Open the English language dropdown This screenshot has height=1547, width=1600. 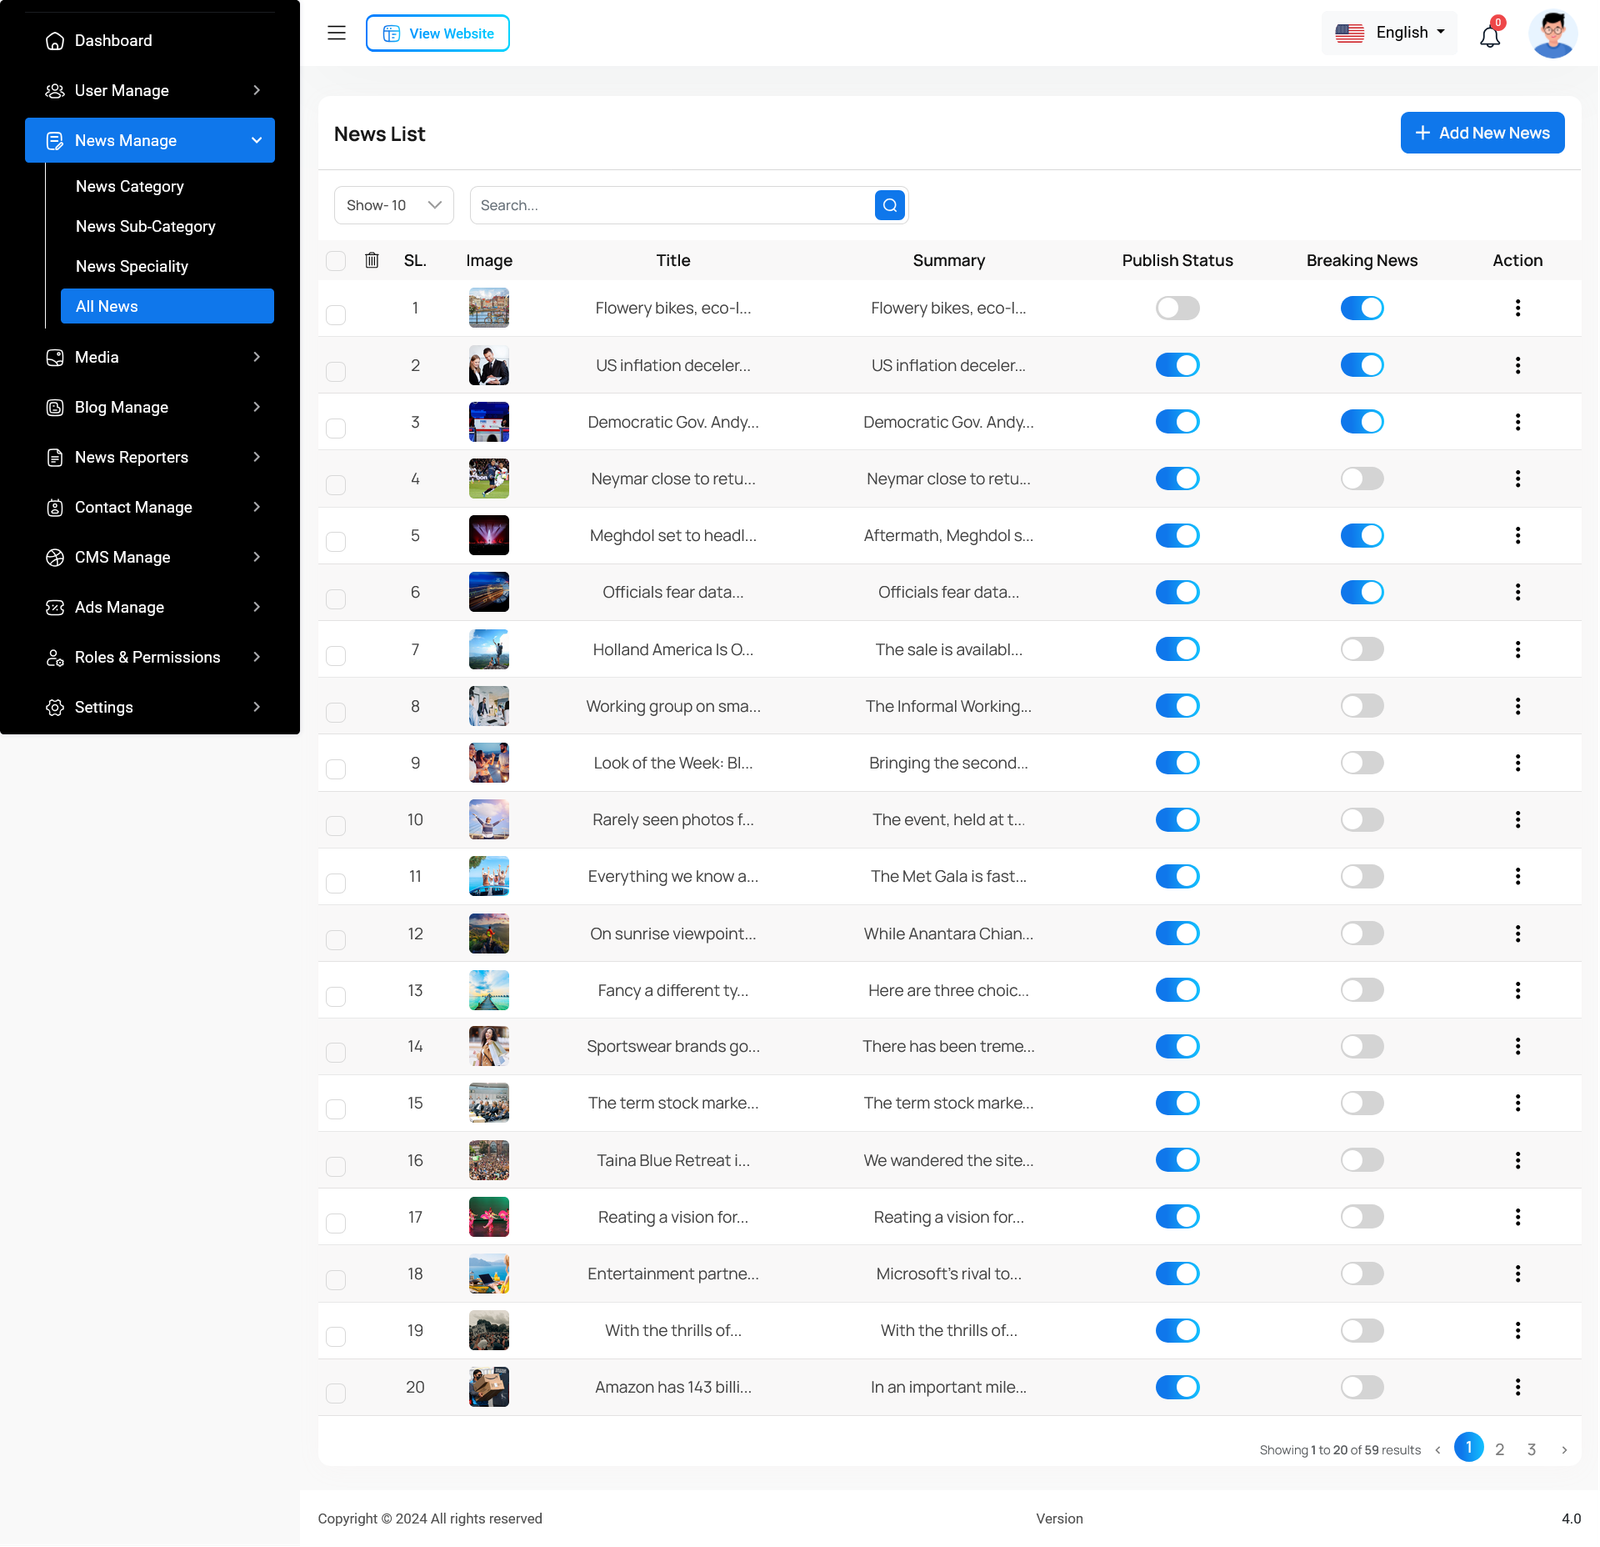point(1389,33)
